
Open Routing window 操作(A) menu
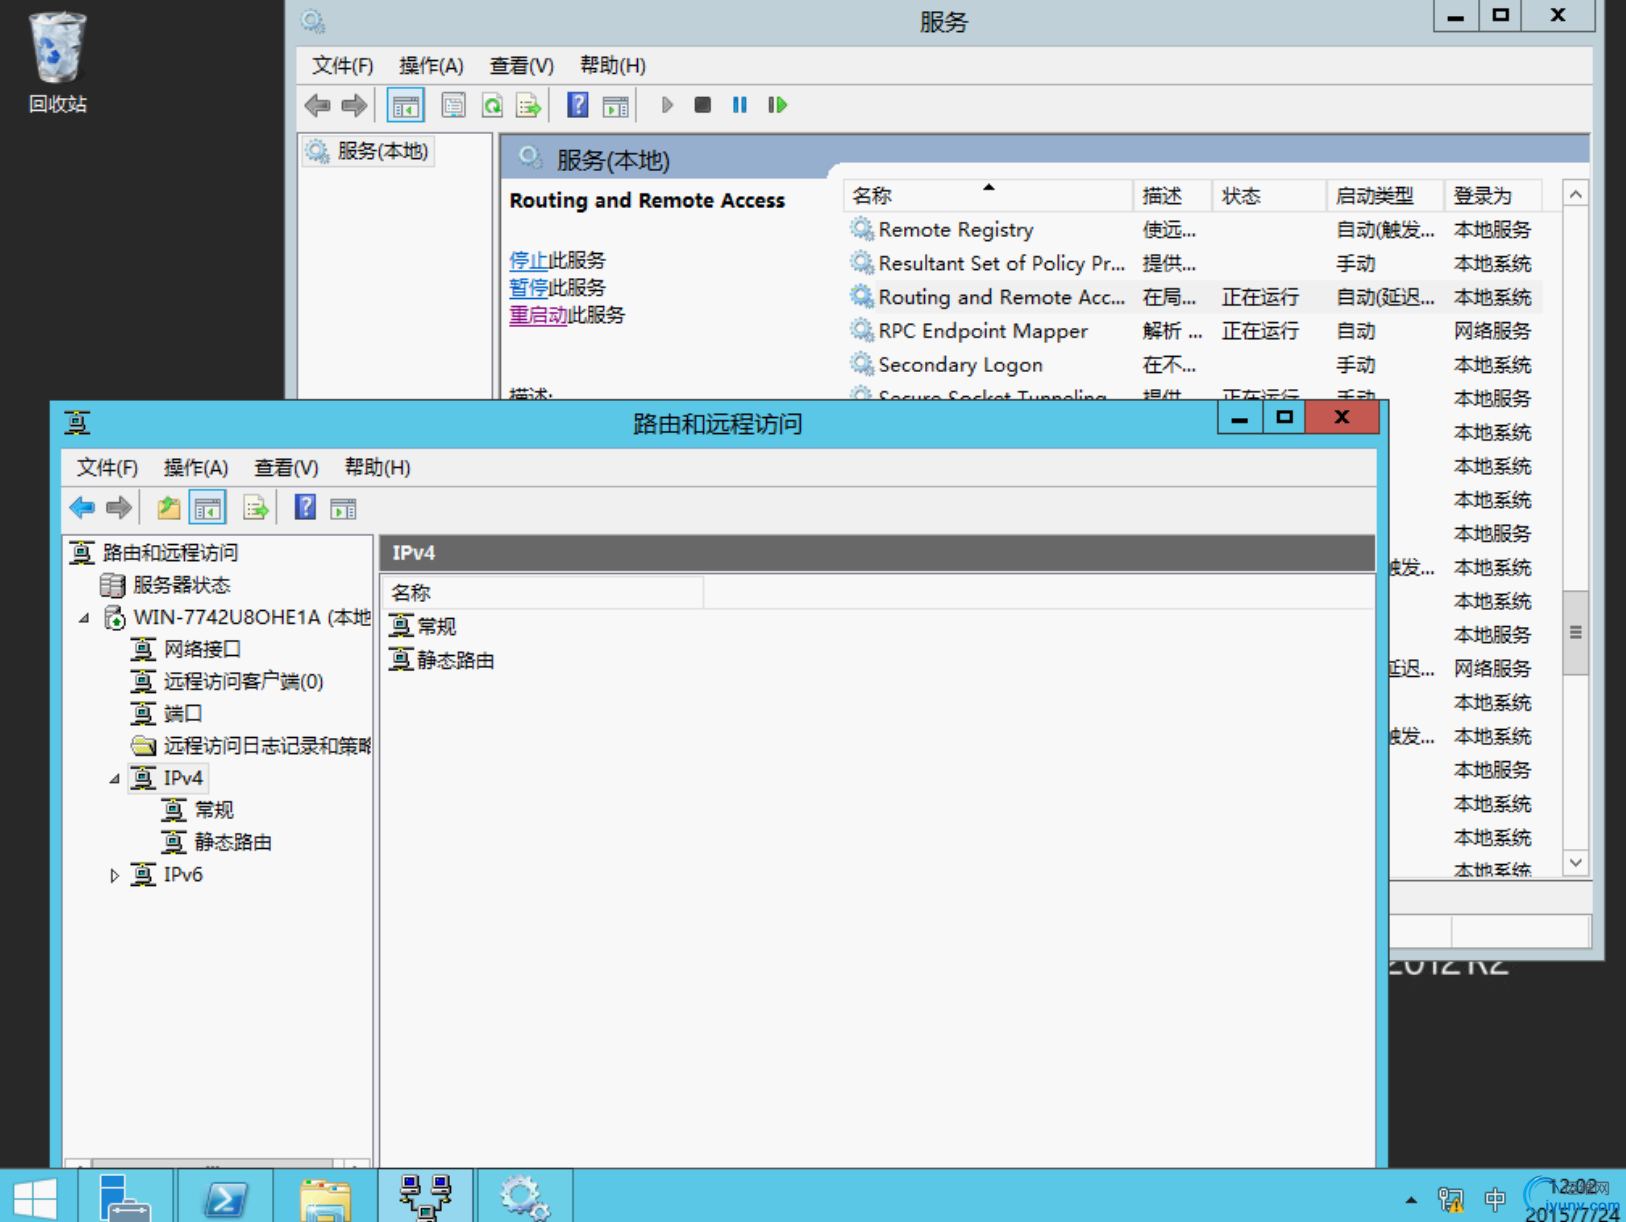(196, 467)
